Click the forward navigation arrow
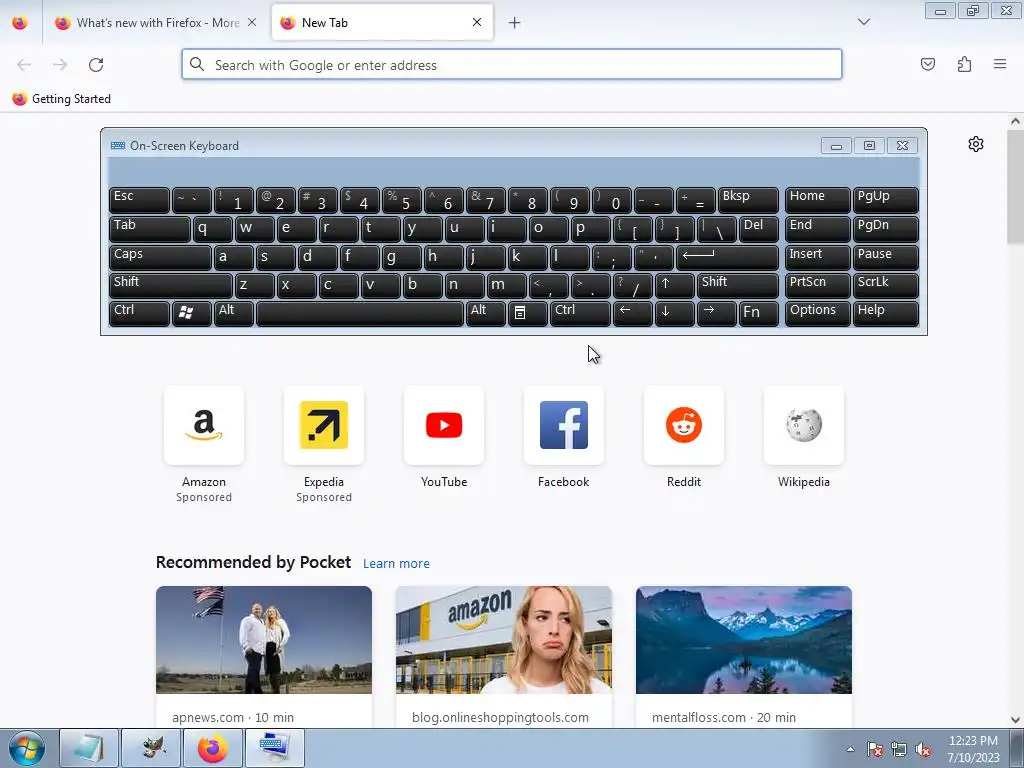This screenshot has width=1024, height=768. point(60,65)
